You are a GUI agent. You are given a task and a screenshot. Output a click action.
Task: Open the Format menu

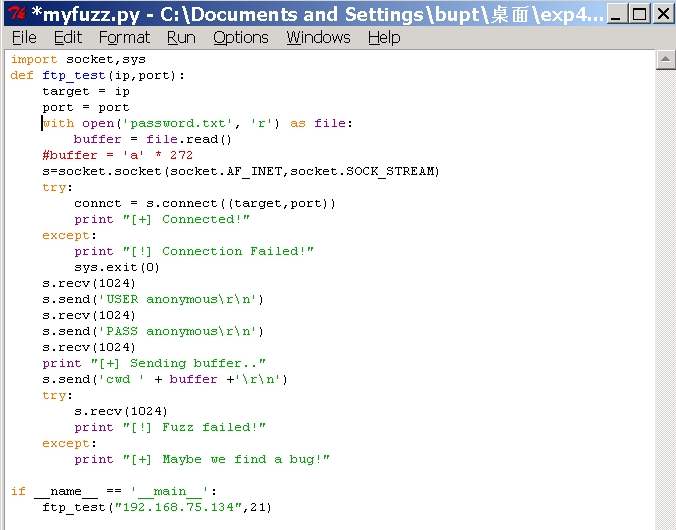coord(123,37)
